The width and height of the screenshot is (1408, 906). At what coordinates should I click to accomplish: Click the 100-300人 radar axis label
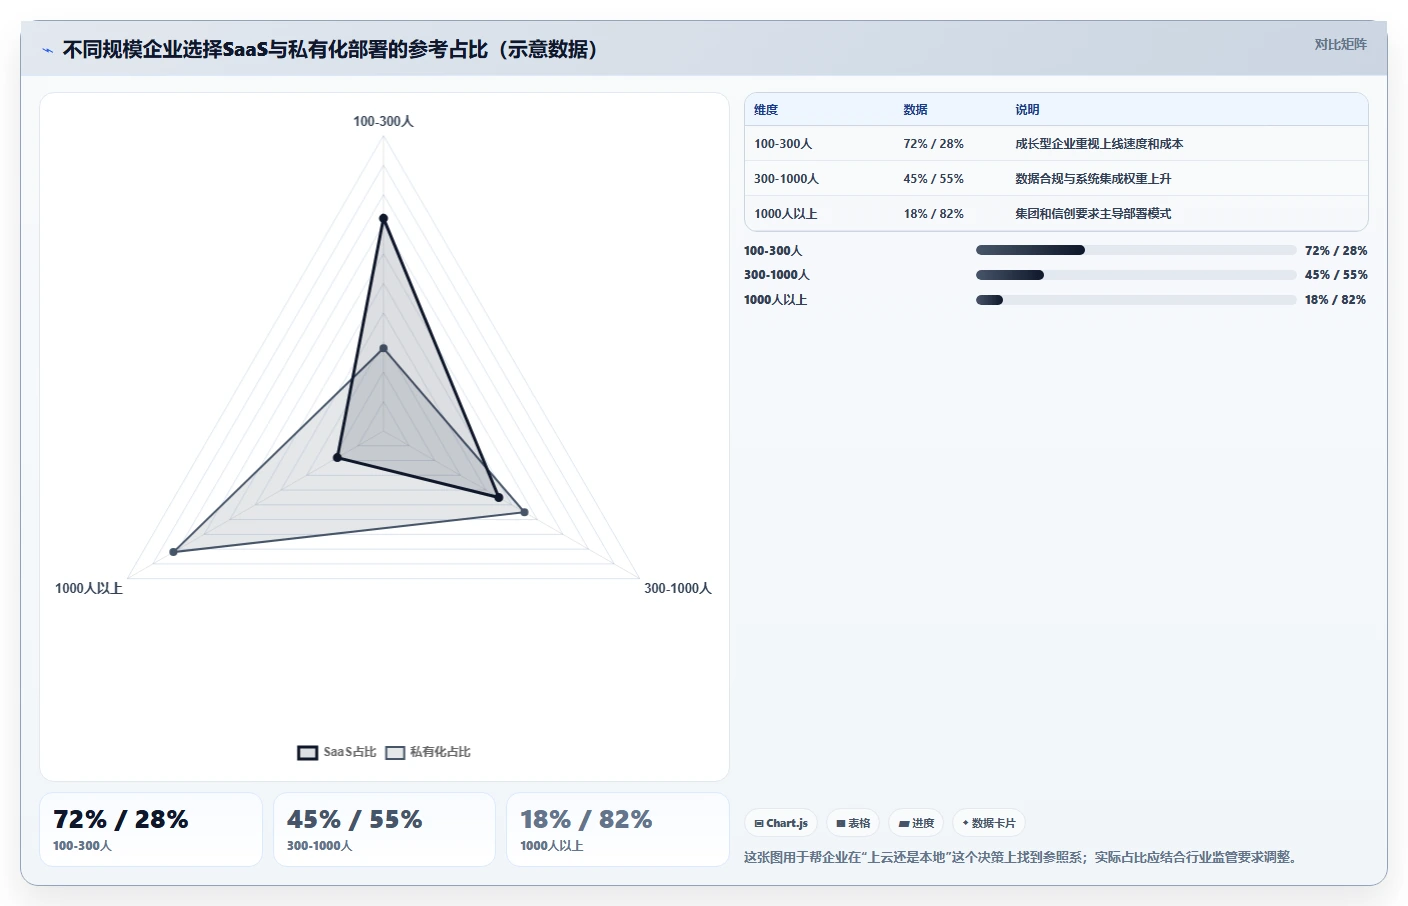tap(383, 121)
